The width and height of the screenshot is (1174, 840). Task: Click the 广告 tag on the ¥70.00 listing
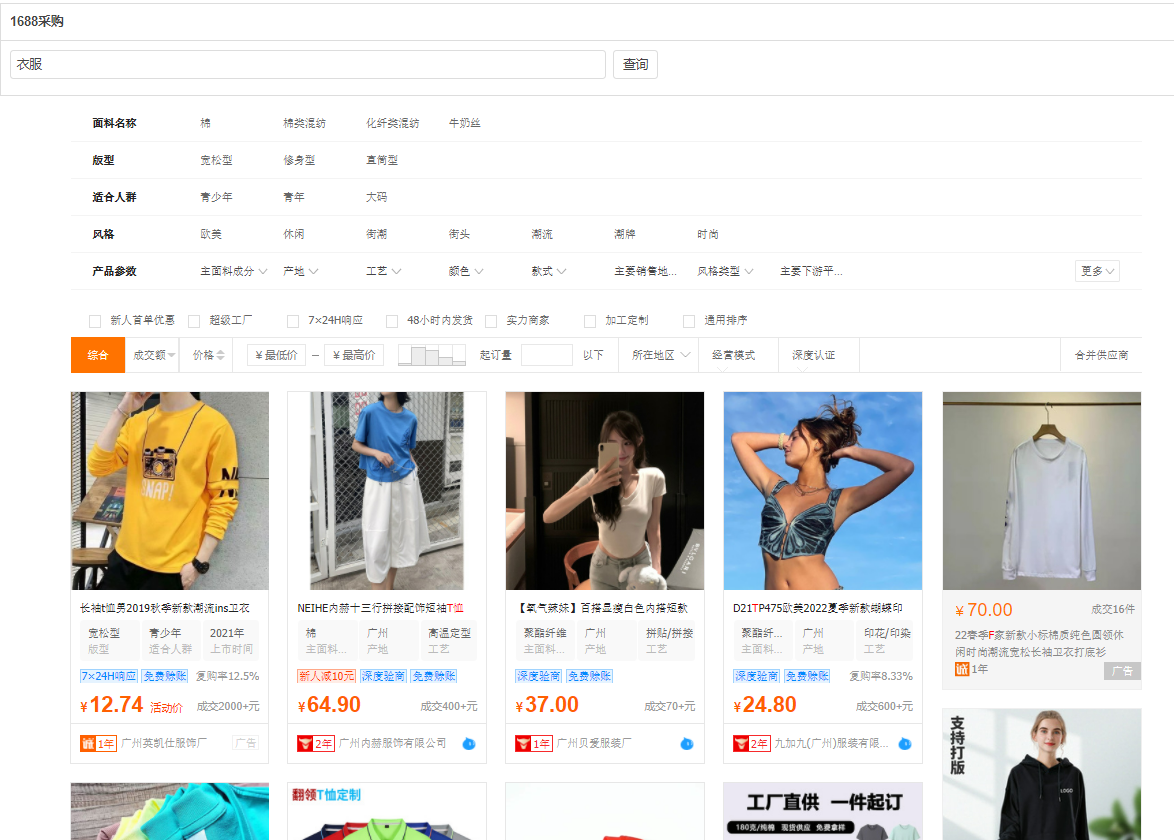(x=1122, y=671)
